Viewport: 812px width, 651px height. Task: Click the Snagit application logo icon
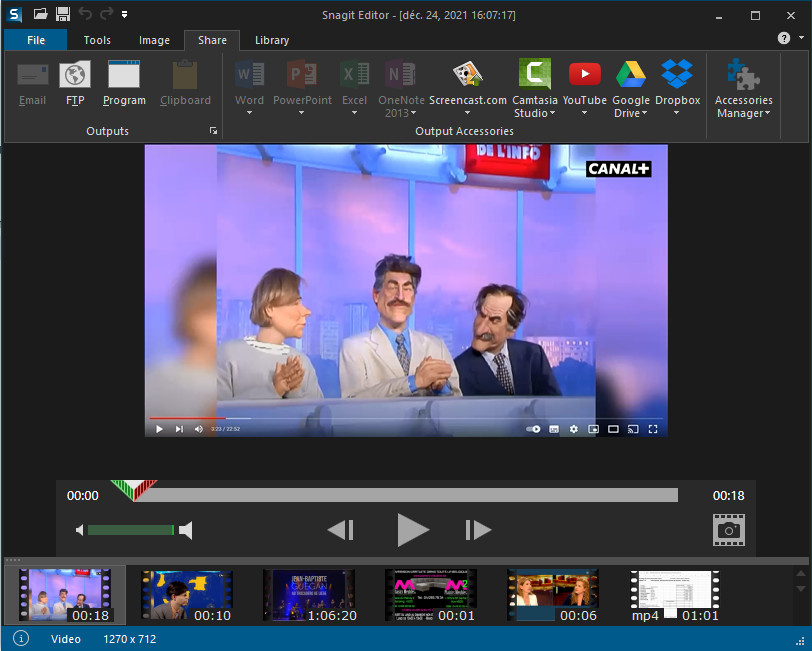16,15
